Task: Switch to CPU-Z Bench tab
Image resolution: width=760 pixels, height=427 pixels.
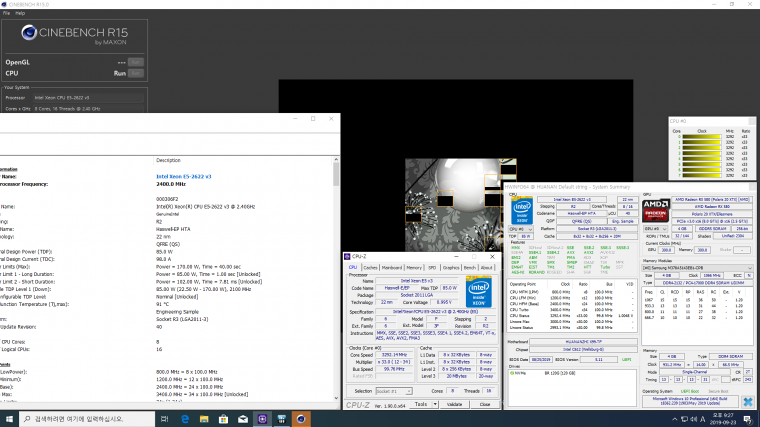Action: (470, 268)
